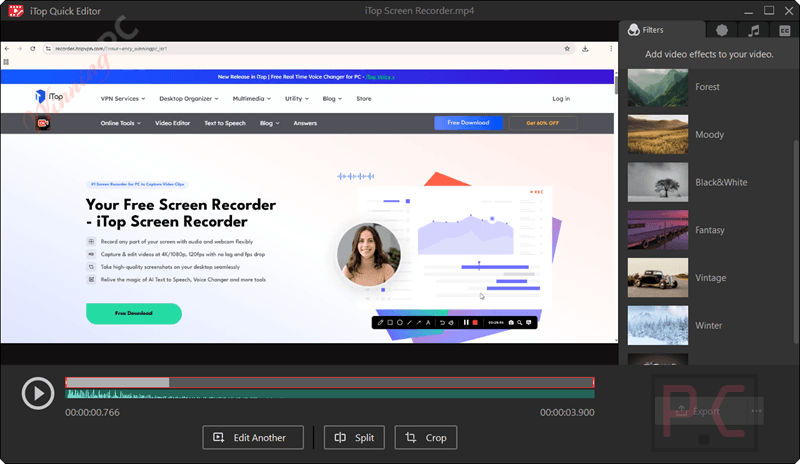800x464 pixels.
Task: Apply the Fantasy filter thumbnail
Action: pos(658,230)
